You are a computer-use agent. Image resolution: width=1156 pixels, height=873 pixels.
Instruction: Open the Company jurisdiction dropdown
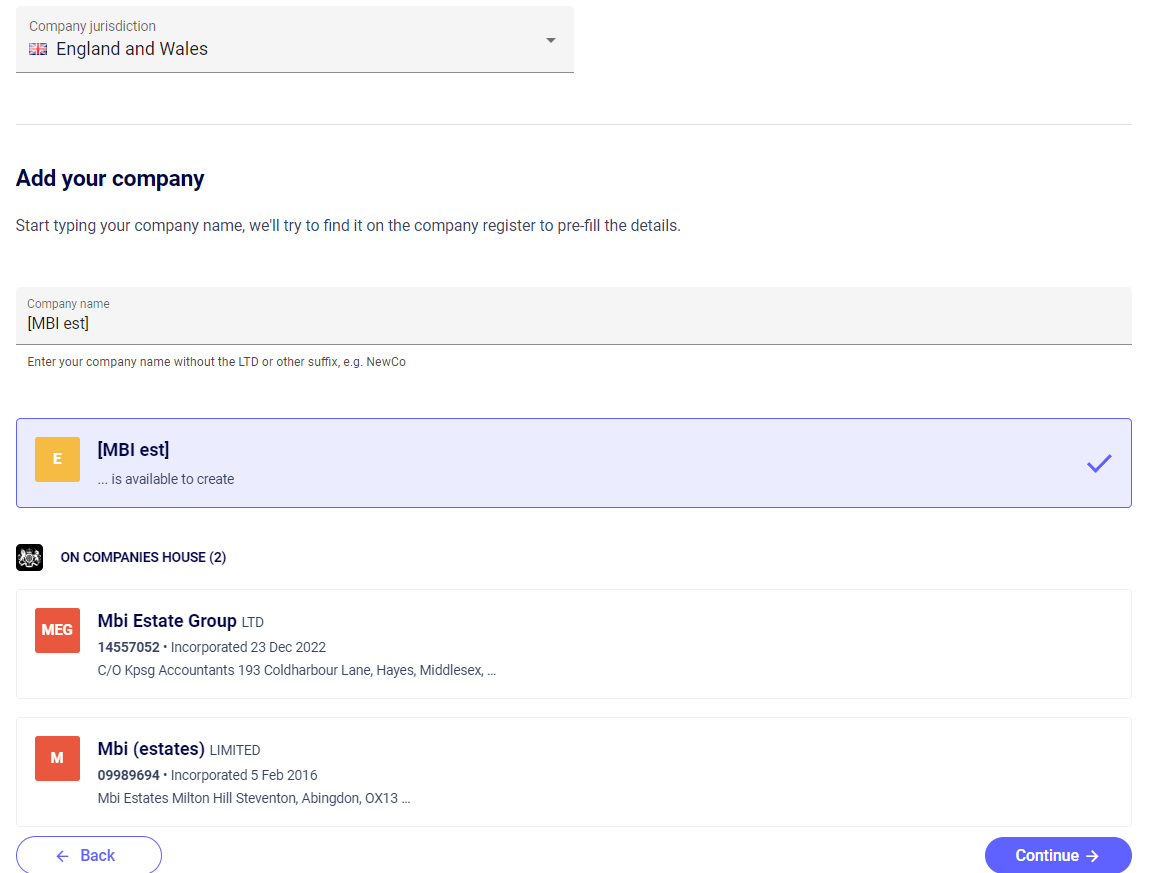click(294, 40)
